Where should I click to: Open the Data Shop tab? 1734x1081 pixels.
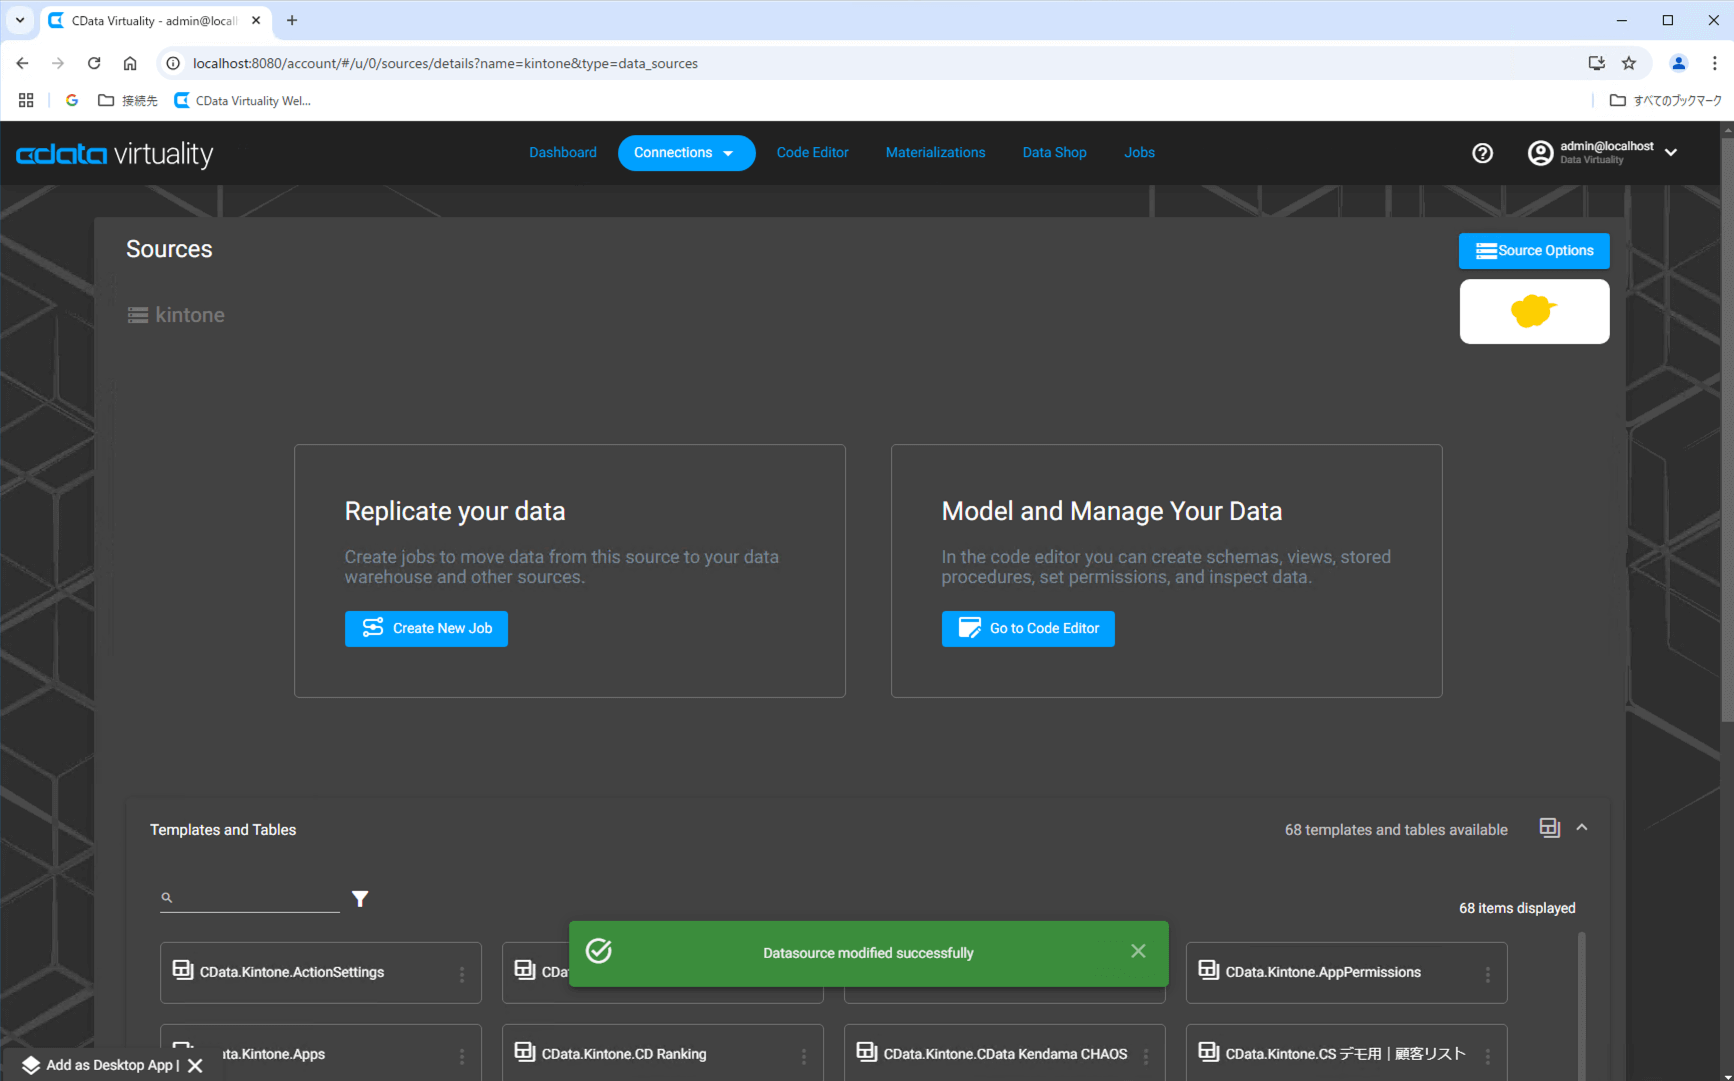click(x=1054, y=153)
